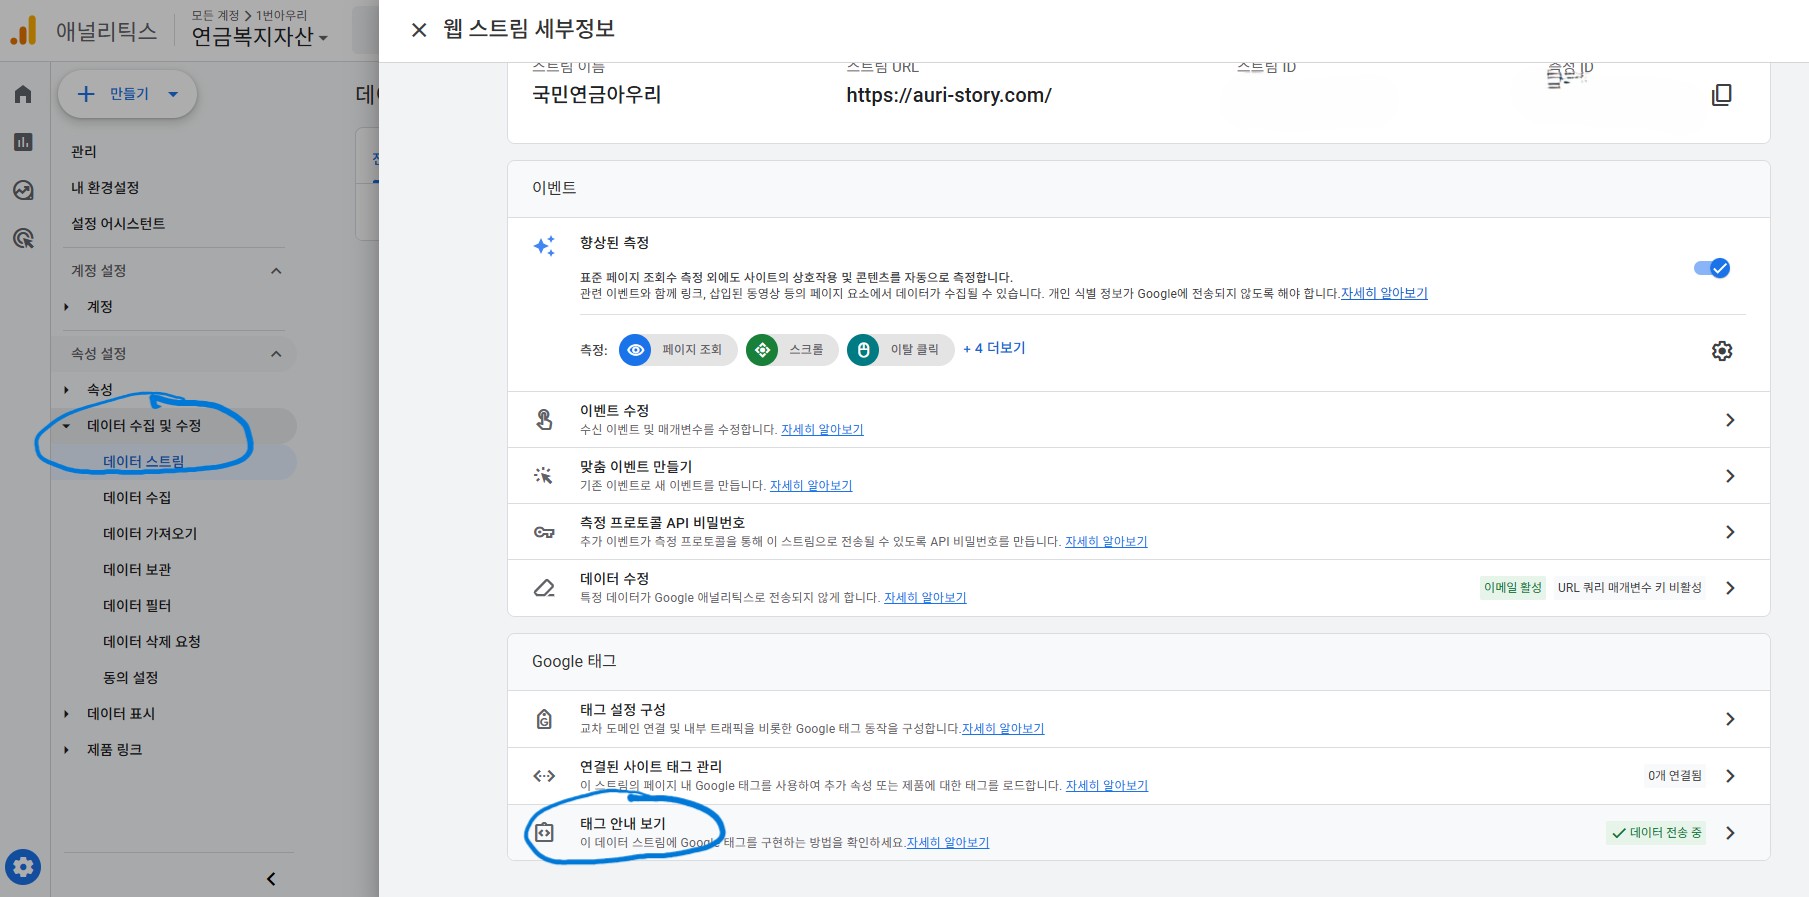The width and height of the screenshot is (1809, 897).
Task: Click the Google Analytics logo
Action: [24, 30]
